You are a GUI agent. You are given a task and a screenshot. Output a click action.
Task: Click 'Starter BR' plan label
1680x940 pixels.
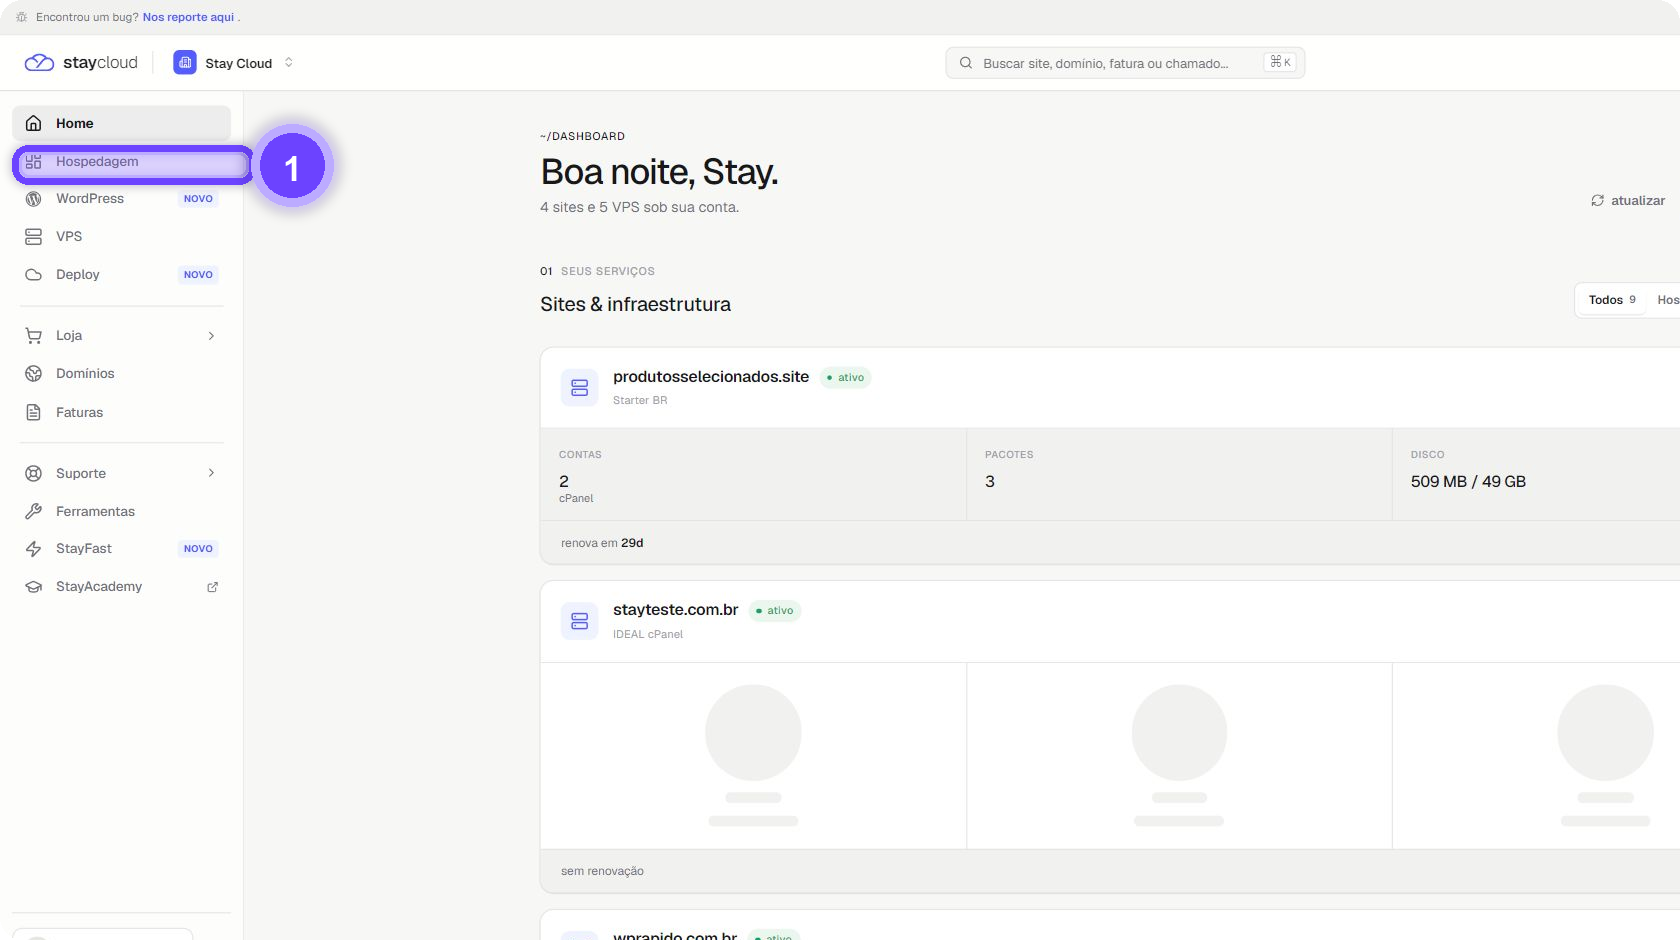coord(640,400)
